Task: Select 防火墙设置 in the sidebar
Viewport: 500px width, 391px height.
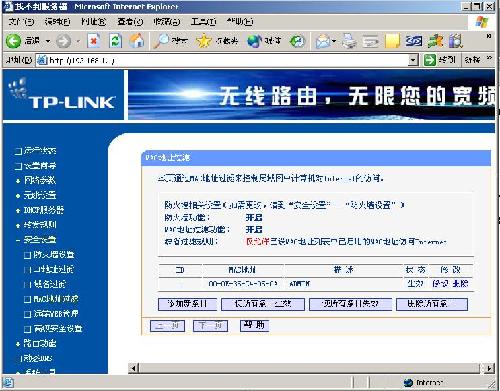Action: point(54,255)
